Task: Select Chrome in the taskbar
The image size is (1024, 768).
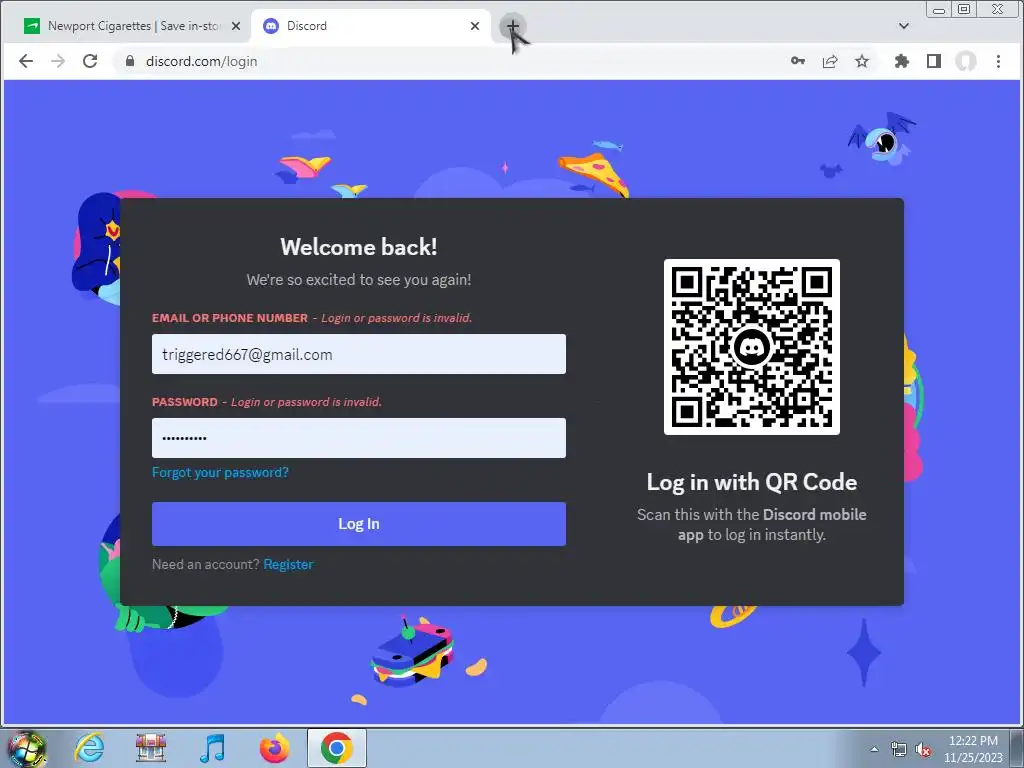Action: pyautogui.click(x=336, y=748)
